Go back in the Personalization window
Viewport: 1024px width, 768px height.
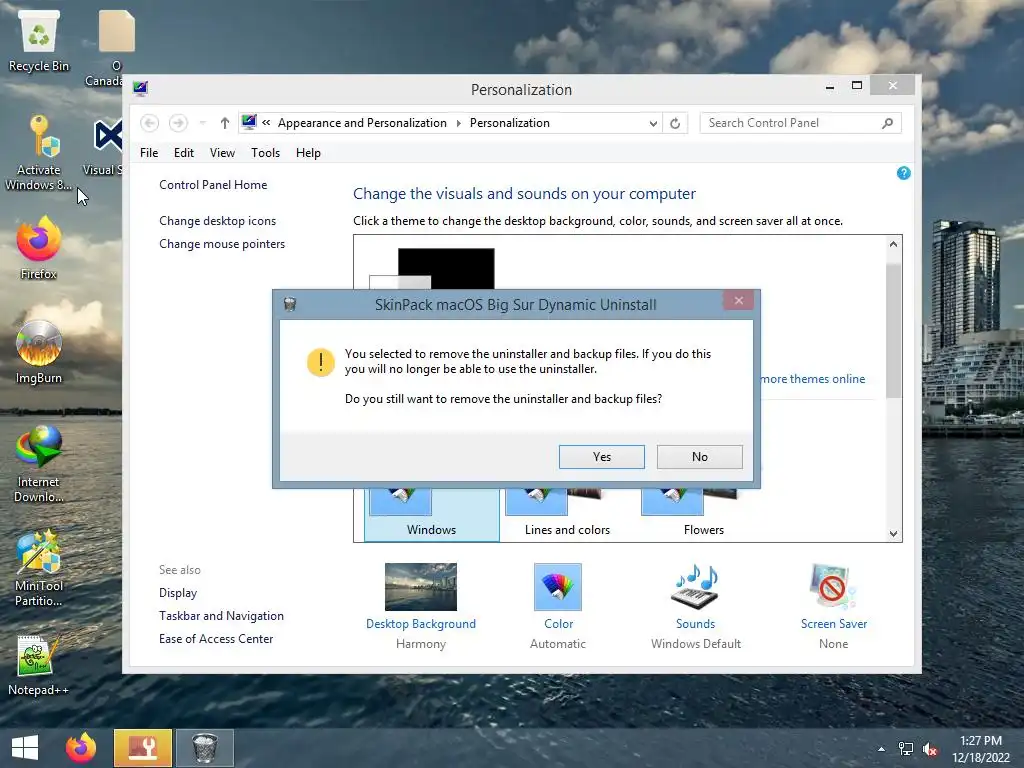pos(150,123)
